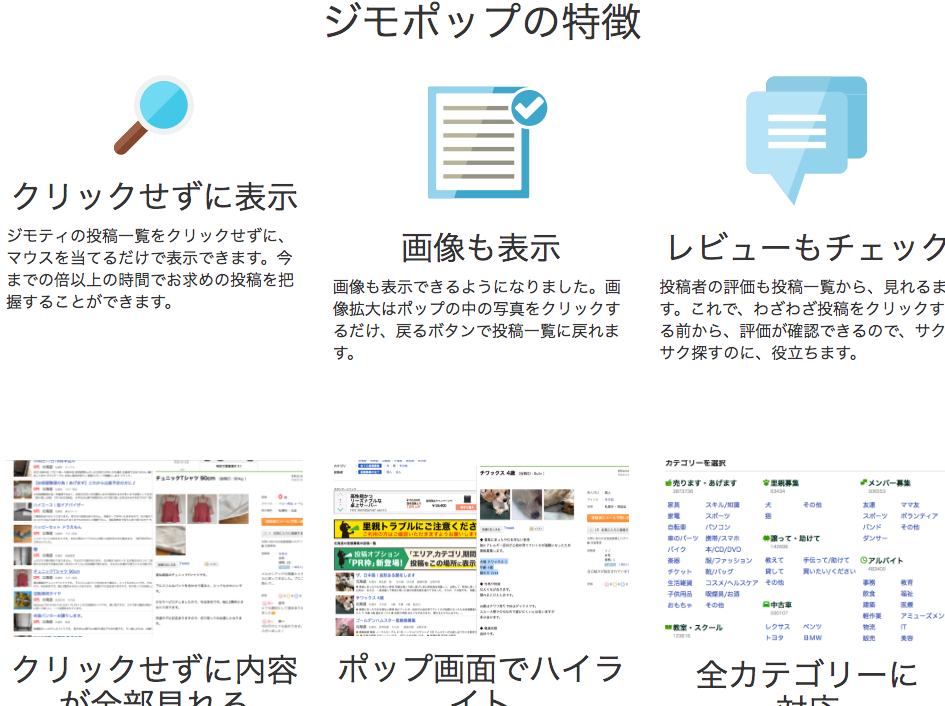Open the カテゴリーを選択 category list screenshot
Image resolution: width=945 pixels, height=706 pixels.
pyautogui.click(x=804, y=550)
